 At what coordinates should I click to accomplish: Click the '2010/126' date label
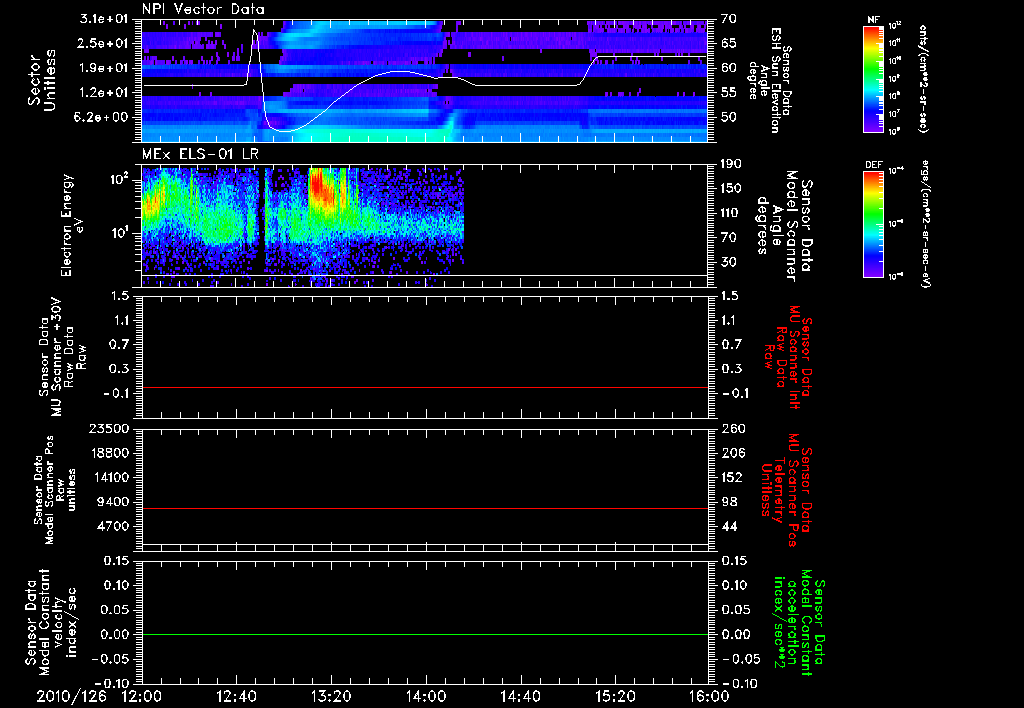click(72, 696)
